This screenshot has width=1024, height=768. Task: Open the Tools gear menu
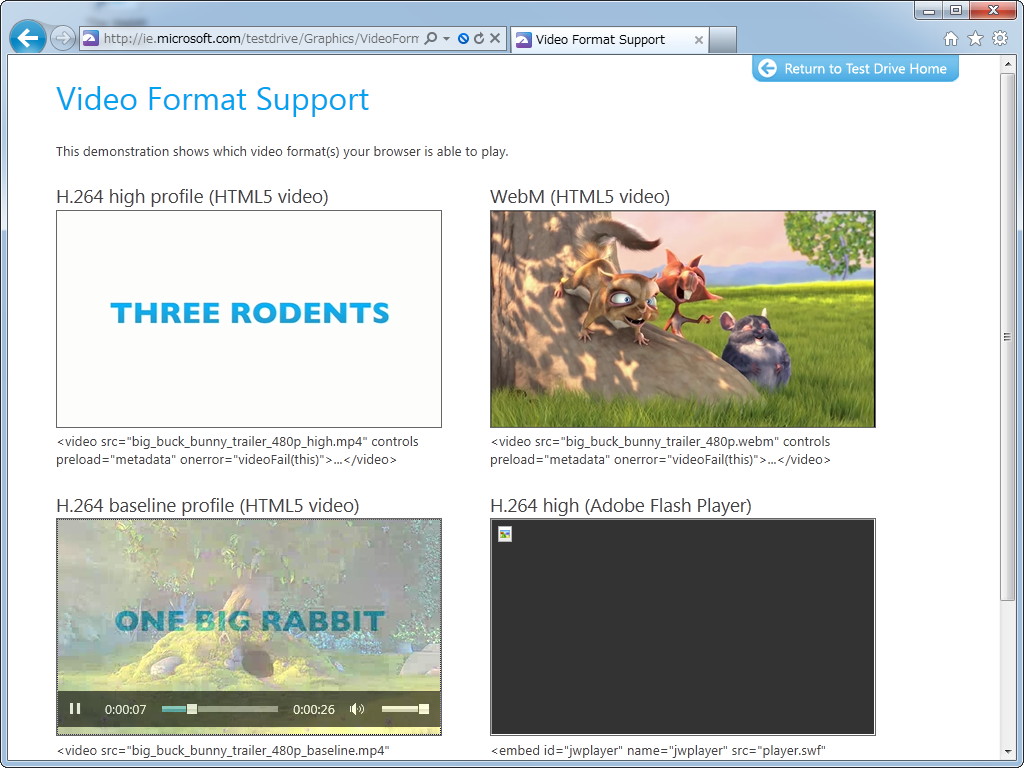tap(1000, 39)
